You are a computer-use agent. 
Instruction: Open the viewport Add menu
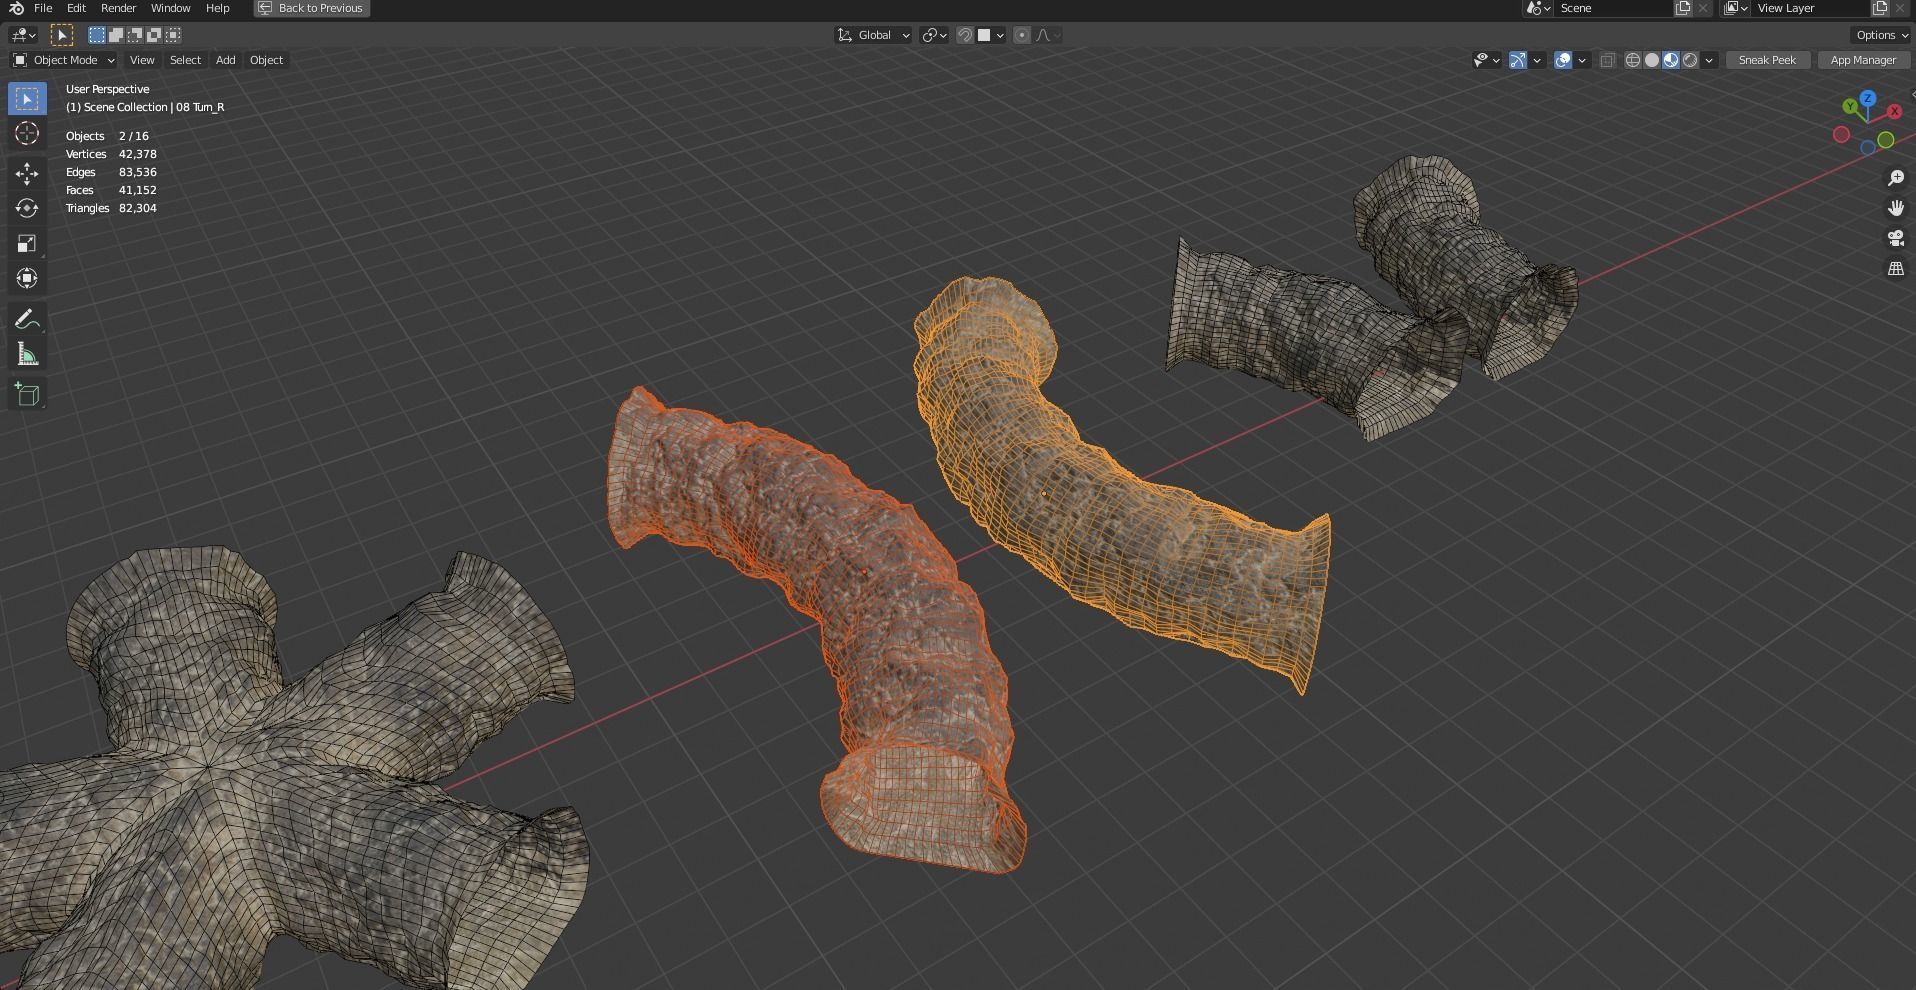click(226, 60)
